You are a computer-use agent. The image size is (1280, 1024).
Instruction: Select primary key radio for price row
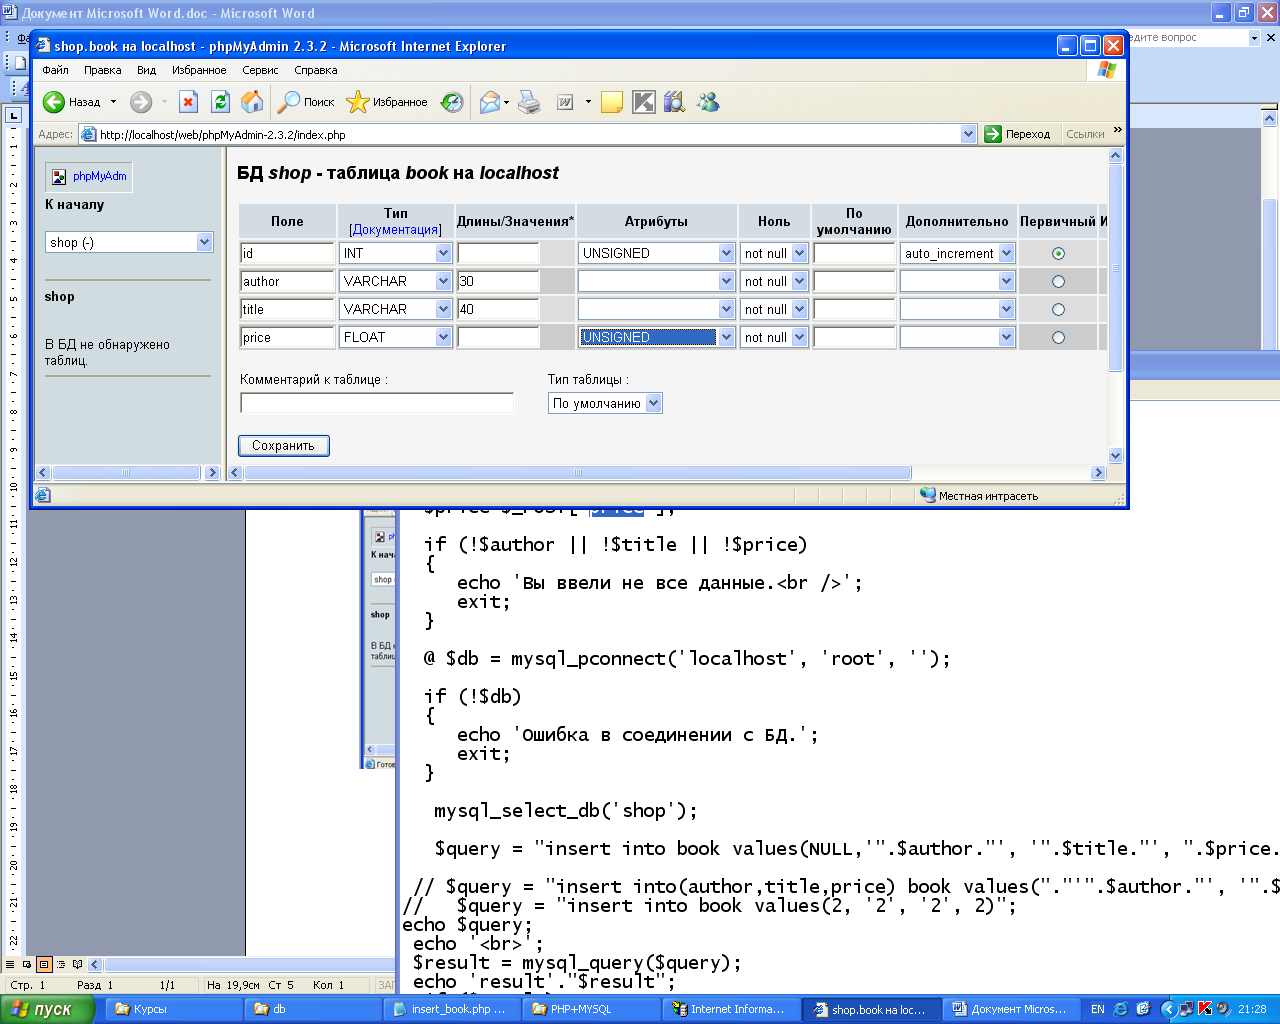[1058, 338]
